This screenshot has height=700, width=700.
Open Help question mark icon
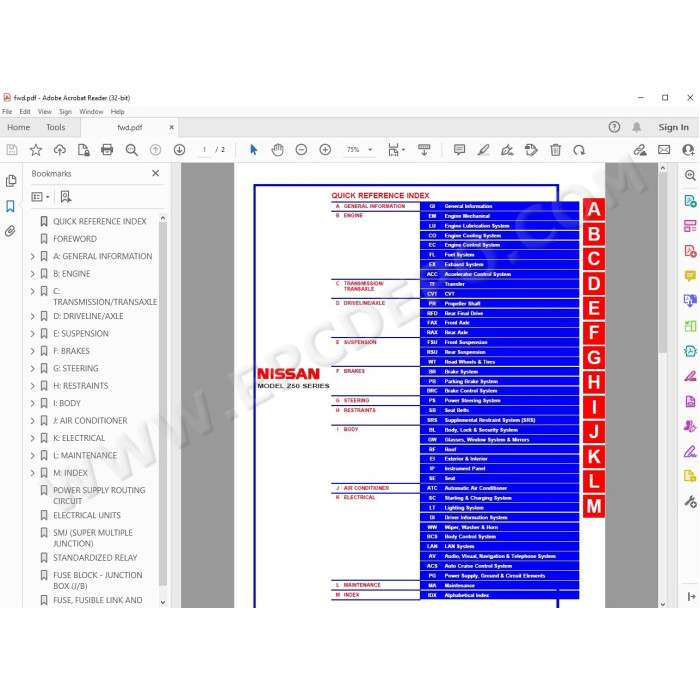click(x=614, y=127)
